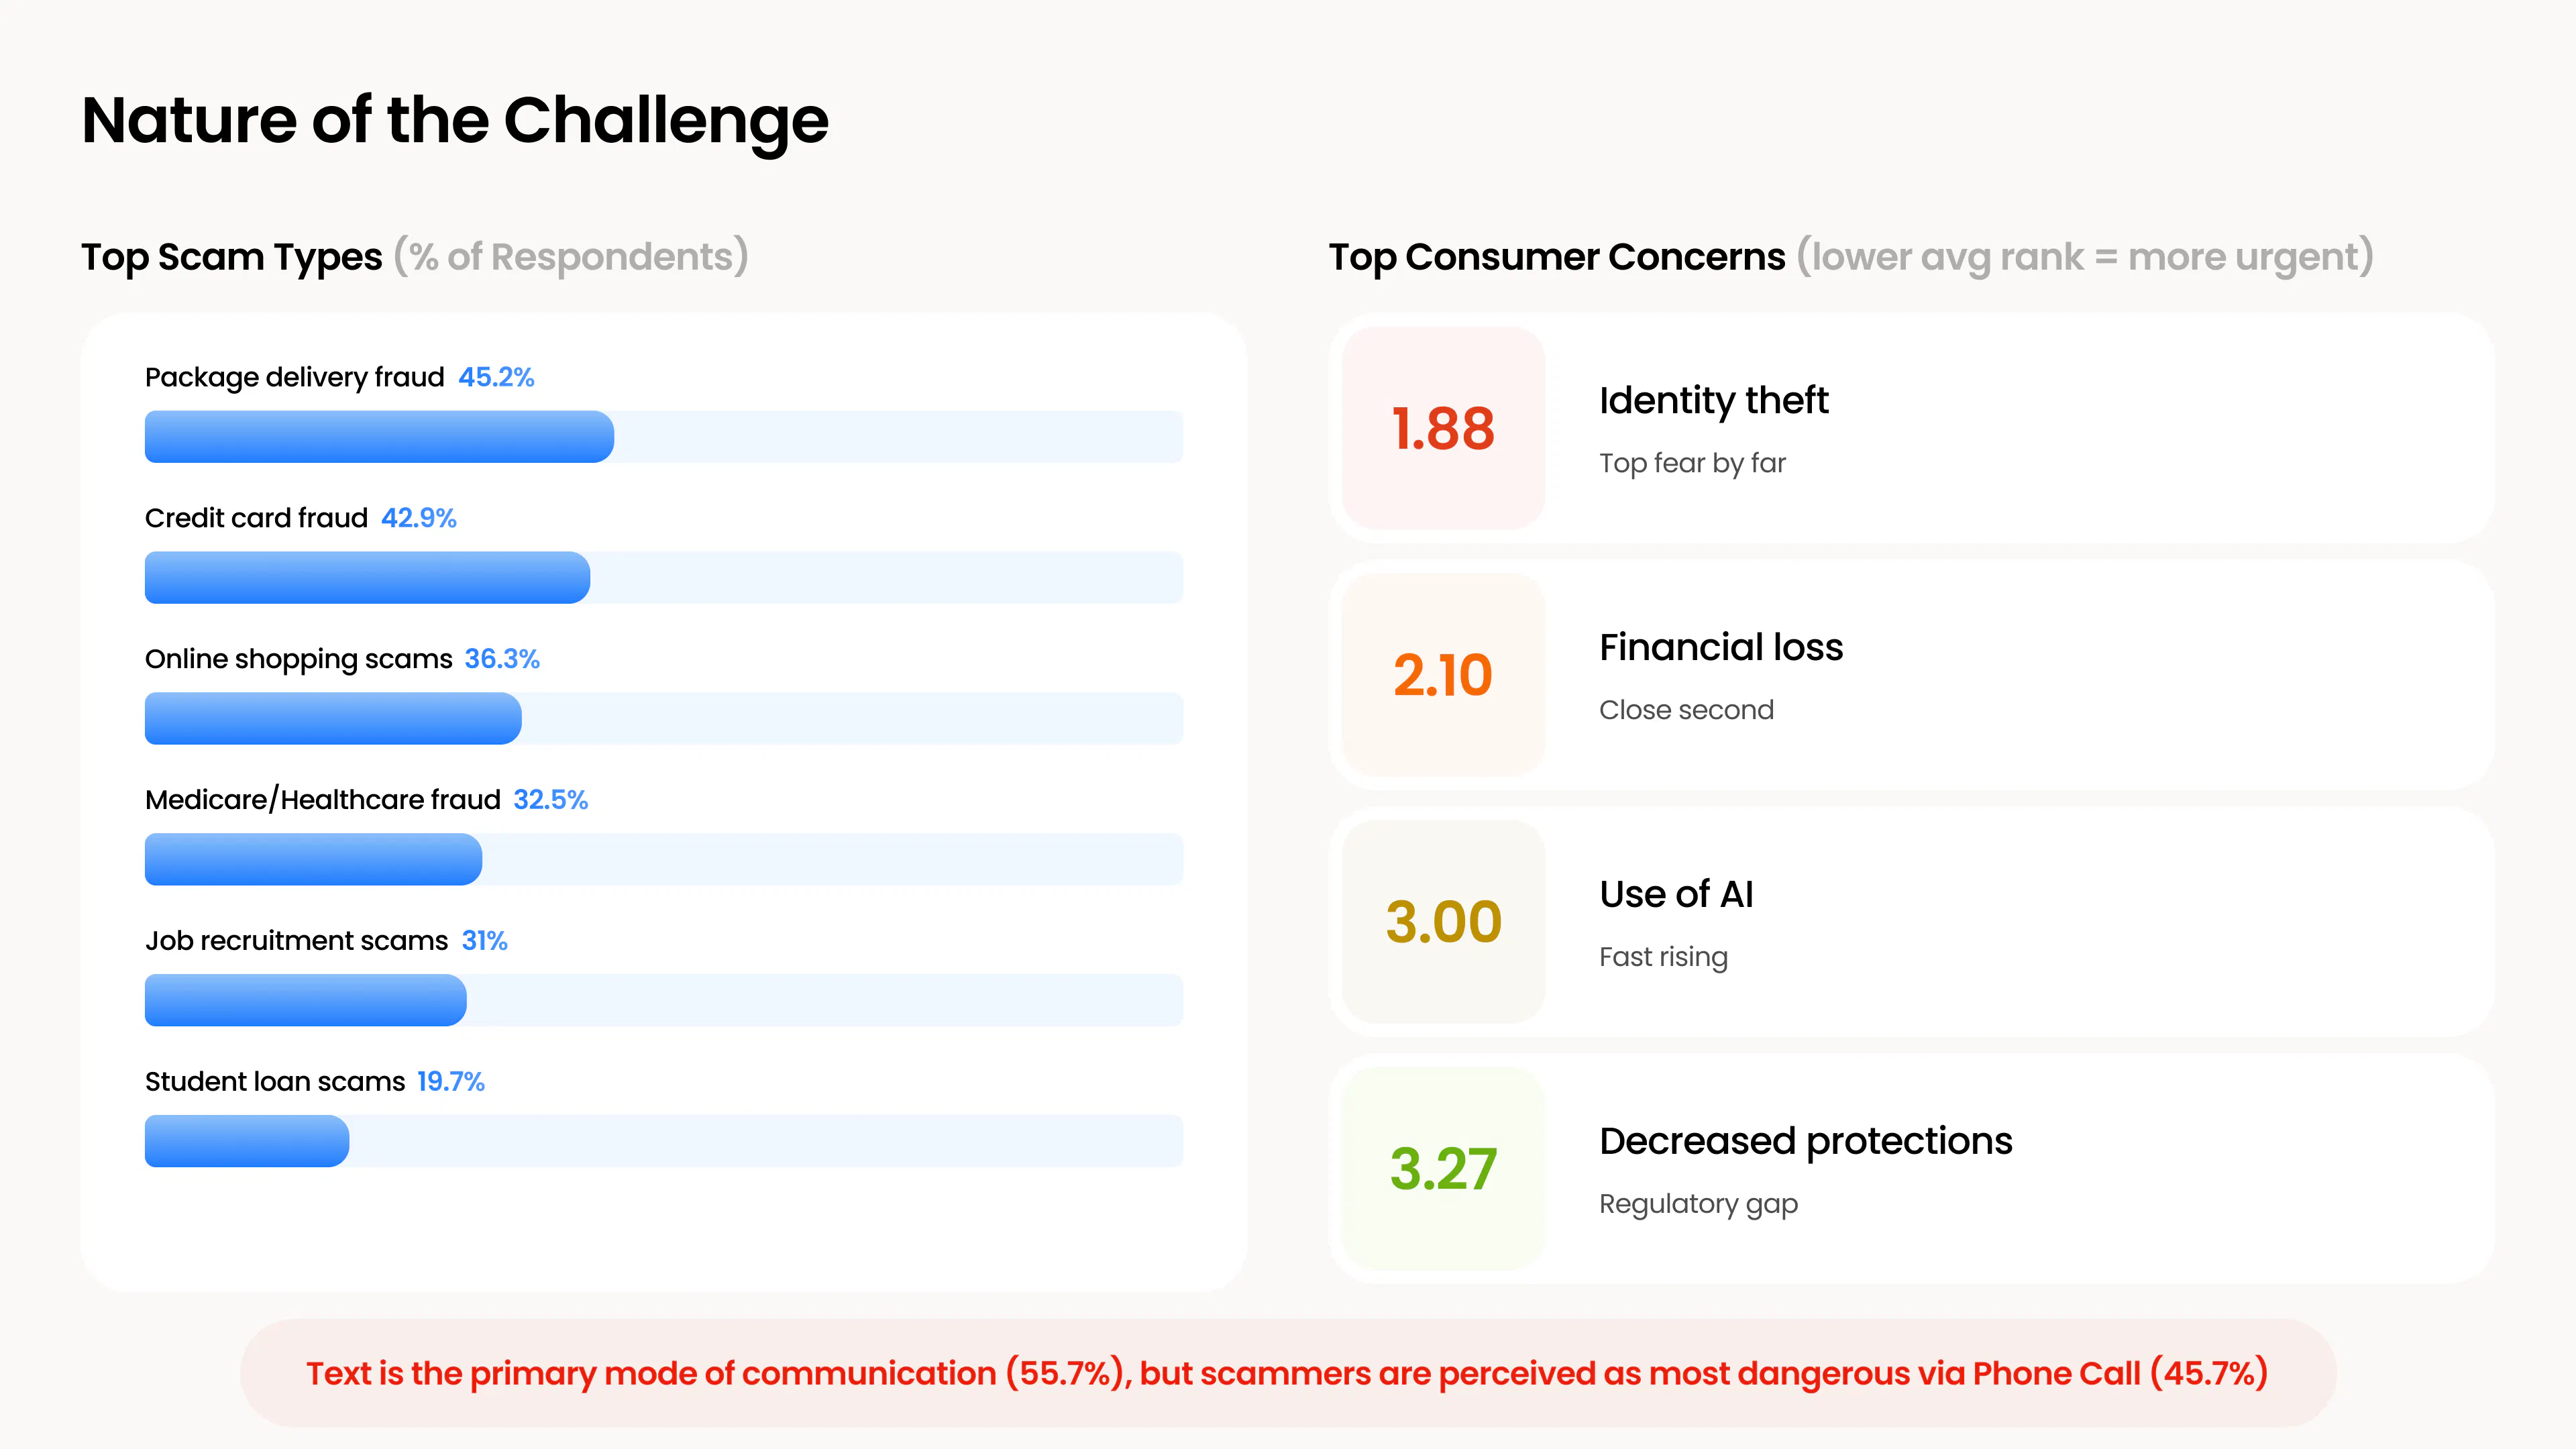Select the 3.27 score badge
Image resolution: width=2576 pixels, height=1449 pixels.
pos(1443,1168)
